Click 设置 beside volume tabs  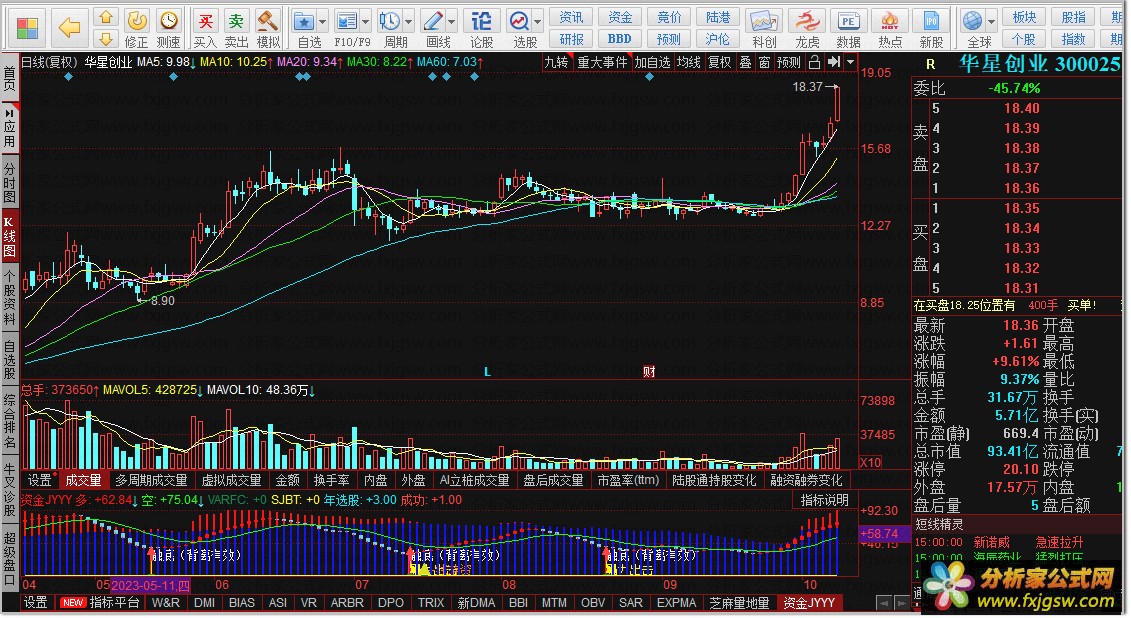(40, 480)
